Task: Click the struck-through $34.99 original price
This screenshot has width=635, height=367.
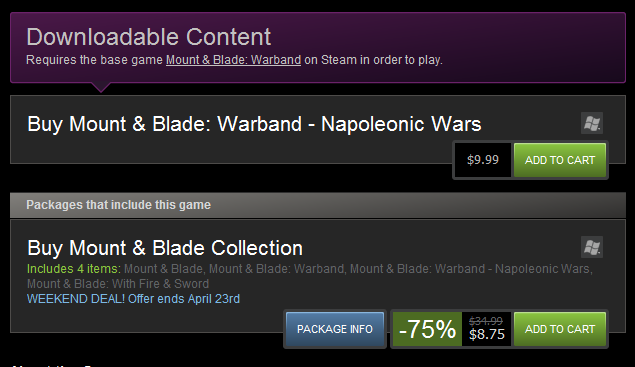Action: [x=486, y=321]
